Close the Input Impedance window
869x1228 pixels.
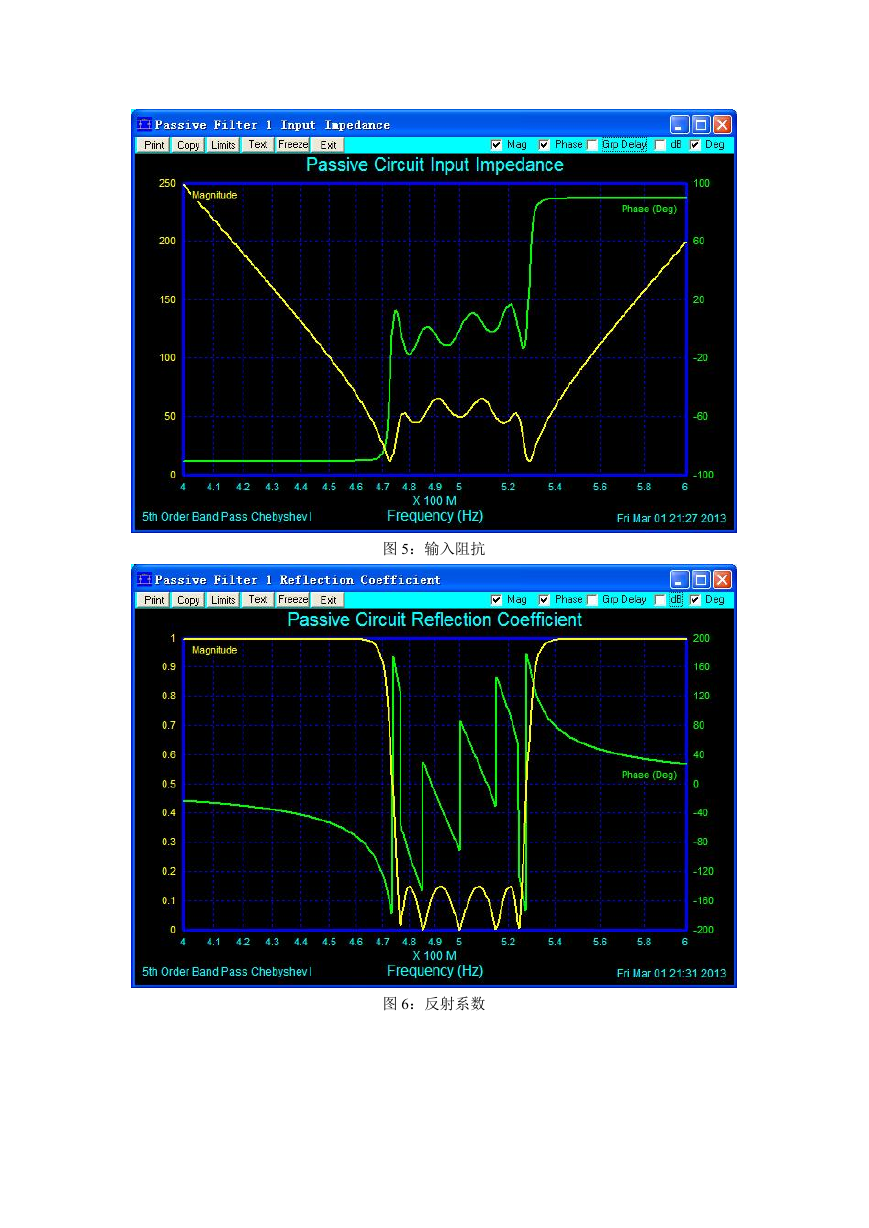click(722, 125)
